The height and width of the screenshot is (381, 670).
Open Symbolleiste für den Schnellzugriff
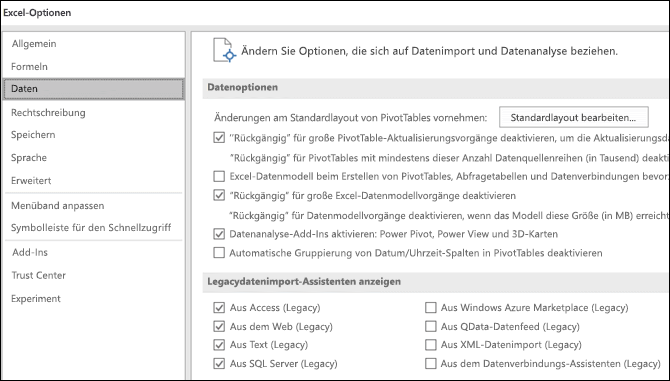pos(91,227)
